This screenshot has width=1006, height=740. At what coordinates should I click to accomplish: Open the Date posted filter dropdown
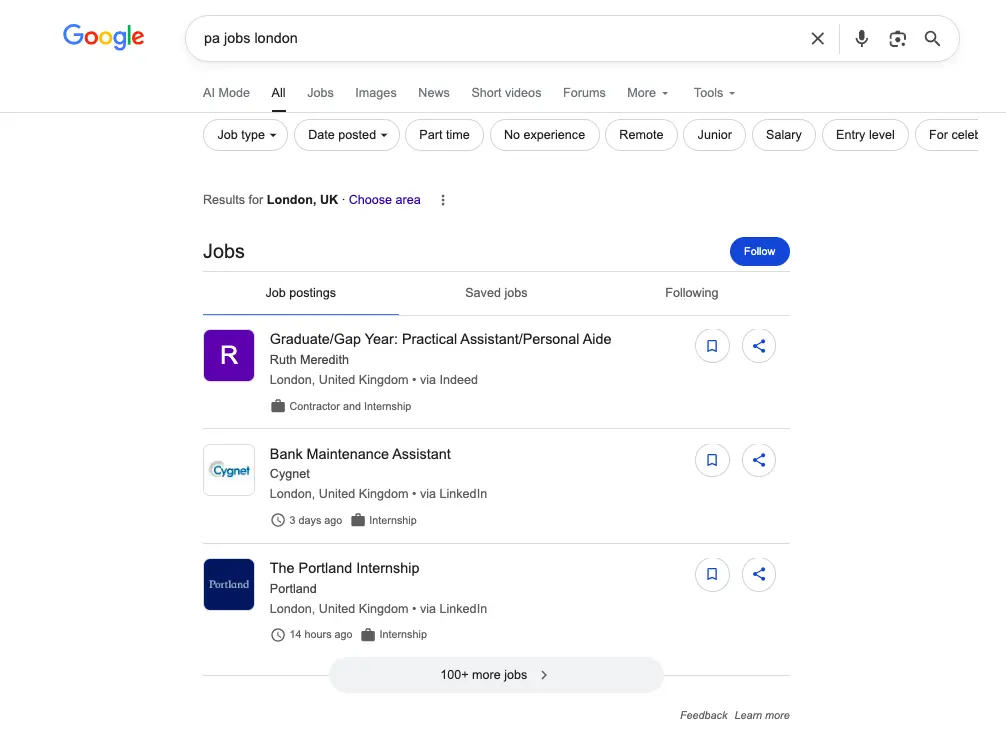coord(347,135)
